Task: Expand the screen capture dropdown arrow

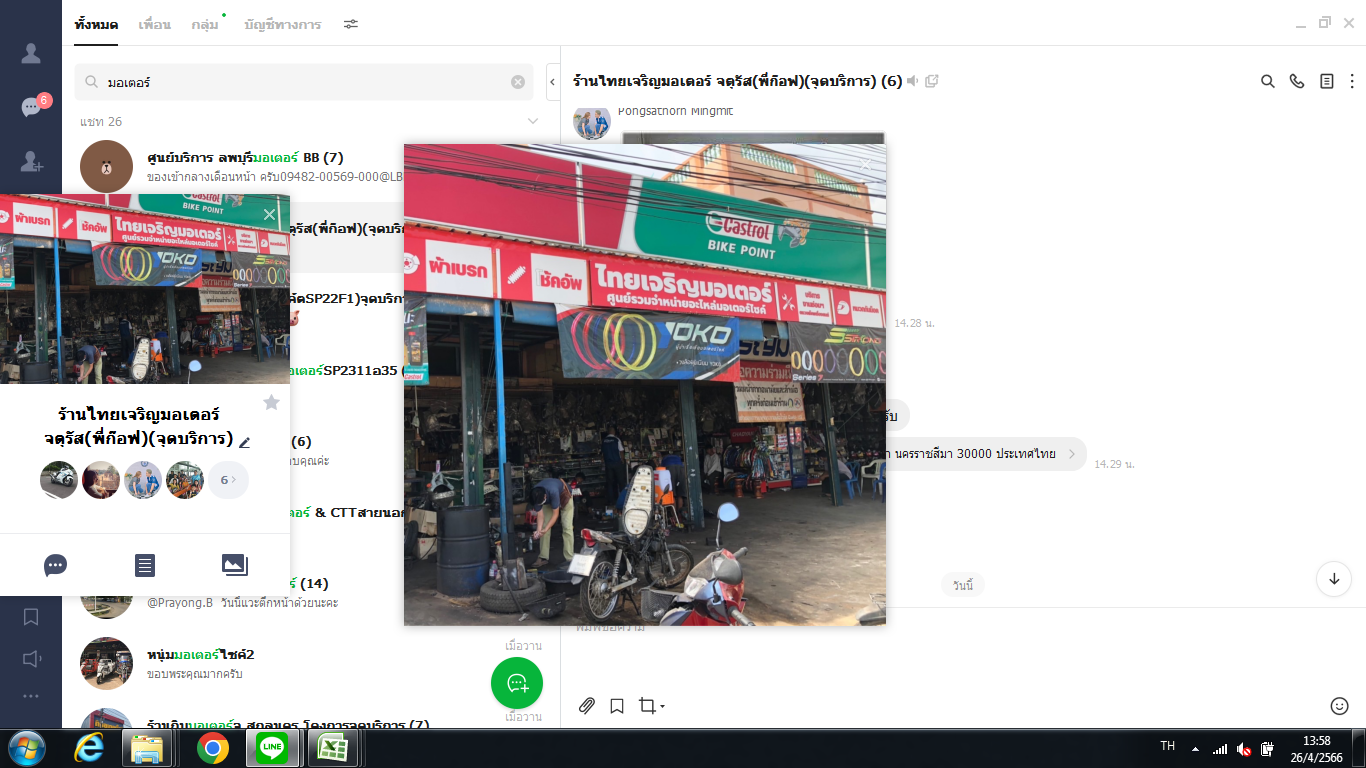Action: pyautogui.click(x=662, y=707)
